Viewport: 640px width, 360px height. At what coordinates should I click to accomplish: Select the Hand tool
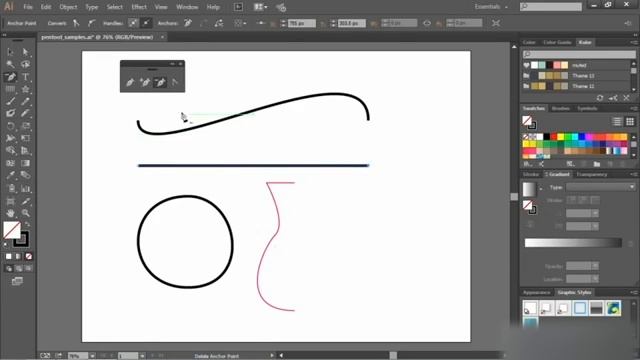point(11,213)
